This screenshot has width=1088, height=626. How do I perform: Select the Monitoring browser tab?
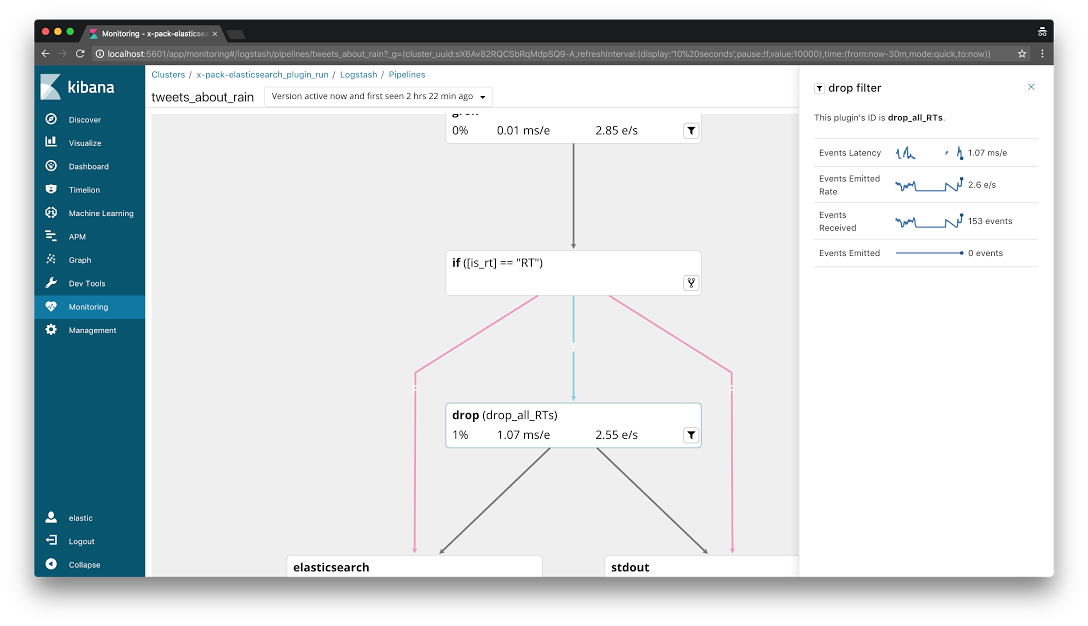click(x=153, y=33)
